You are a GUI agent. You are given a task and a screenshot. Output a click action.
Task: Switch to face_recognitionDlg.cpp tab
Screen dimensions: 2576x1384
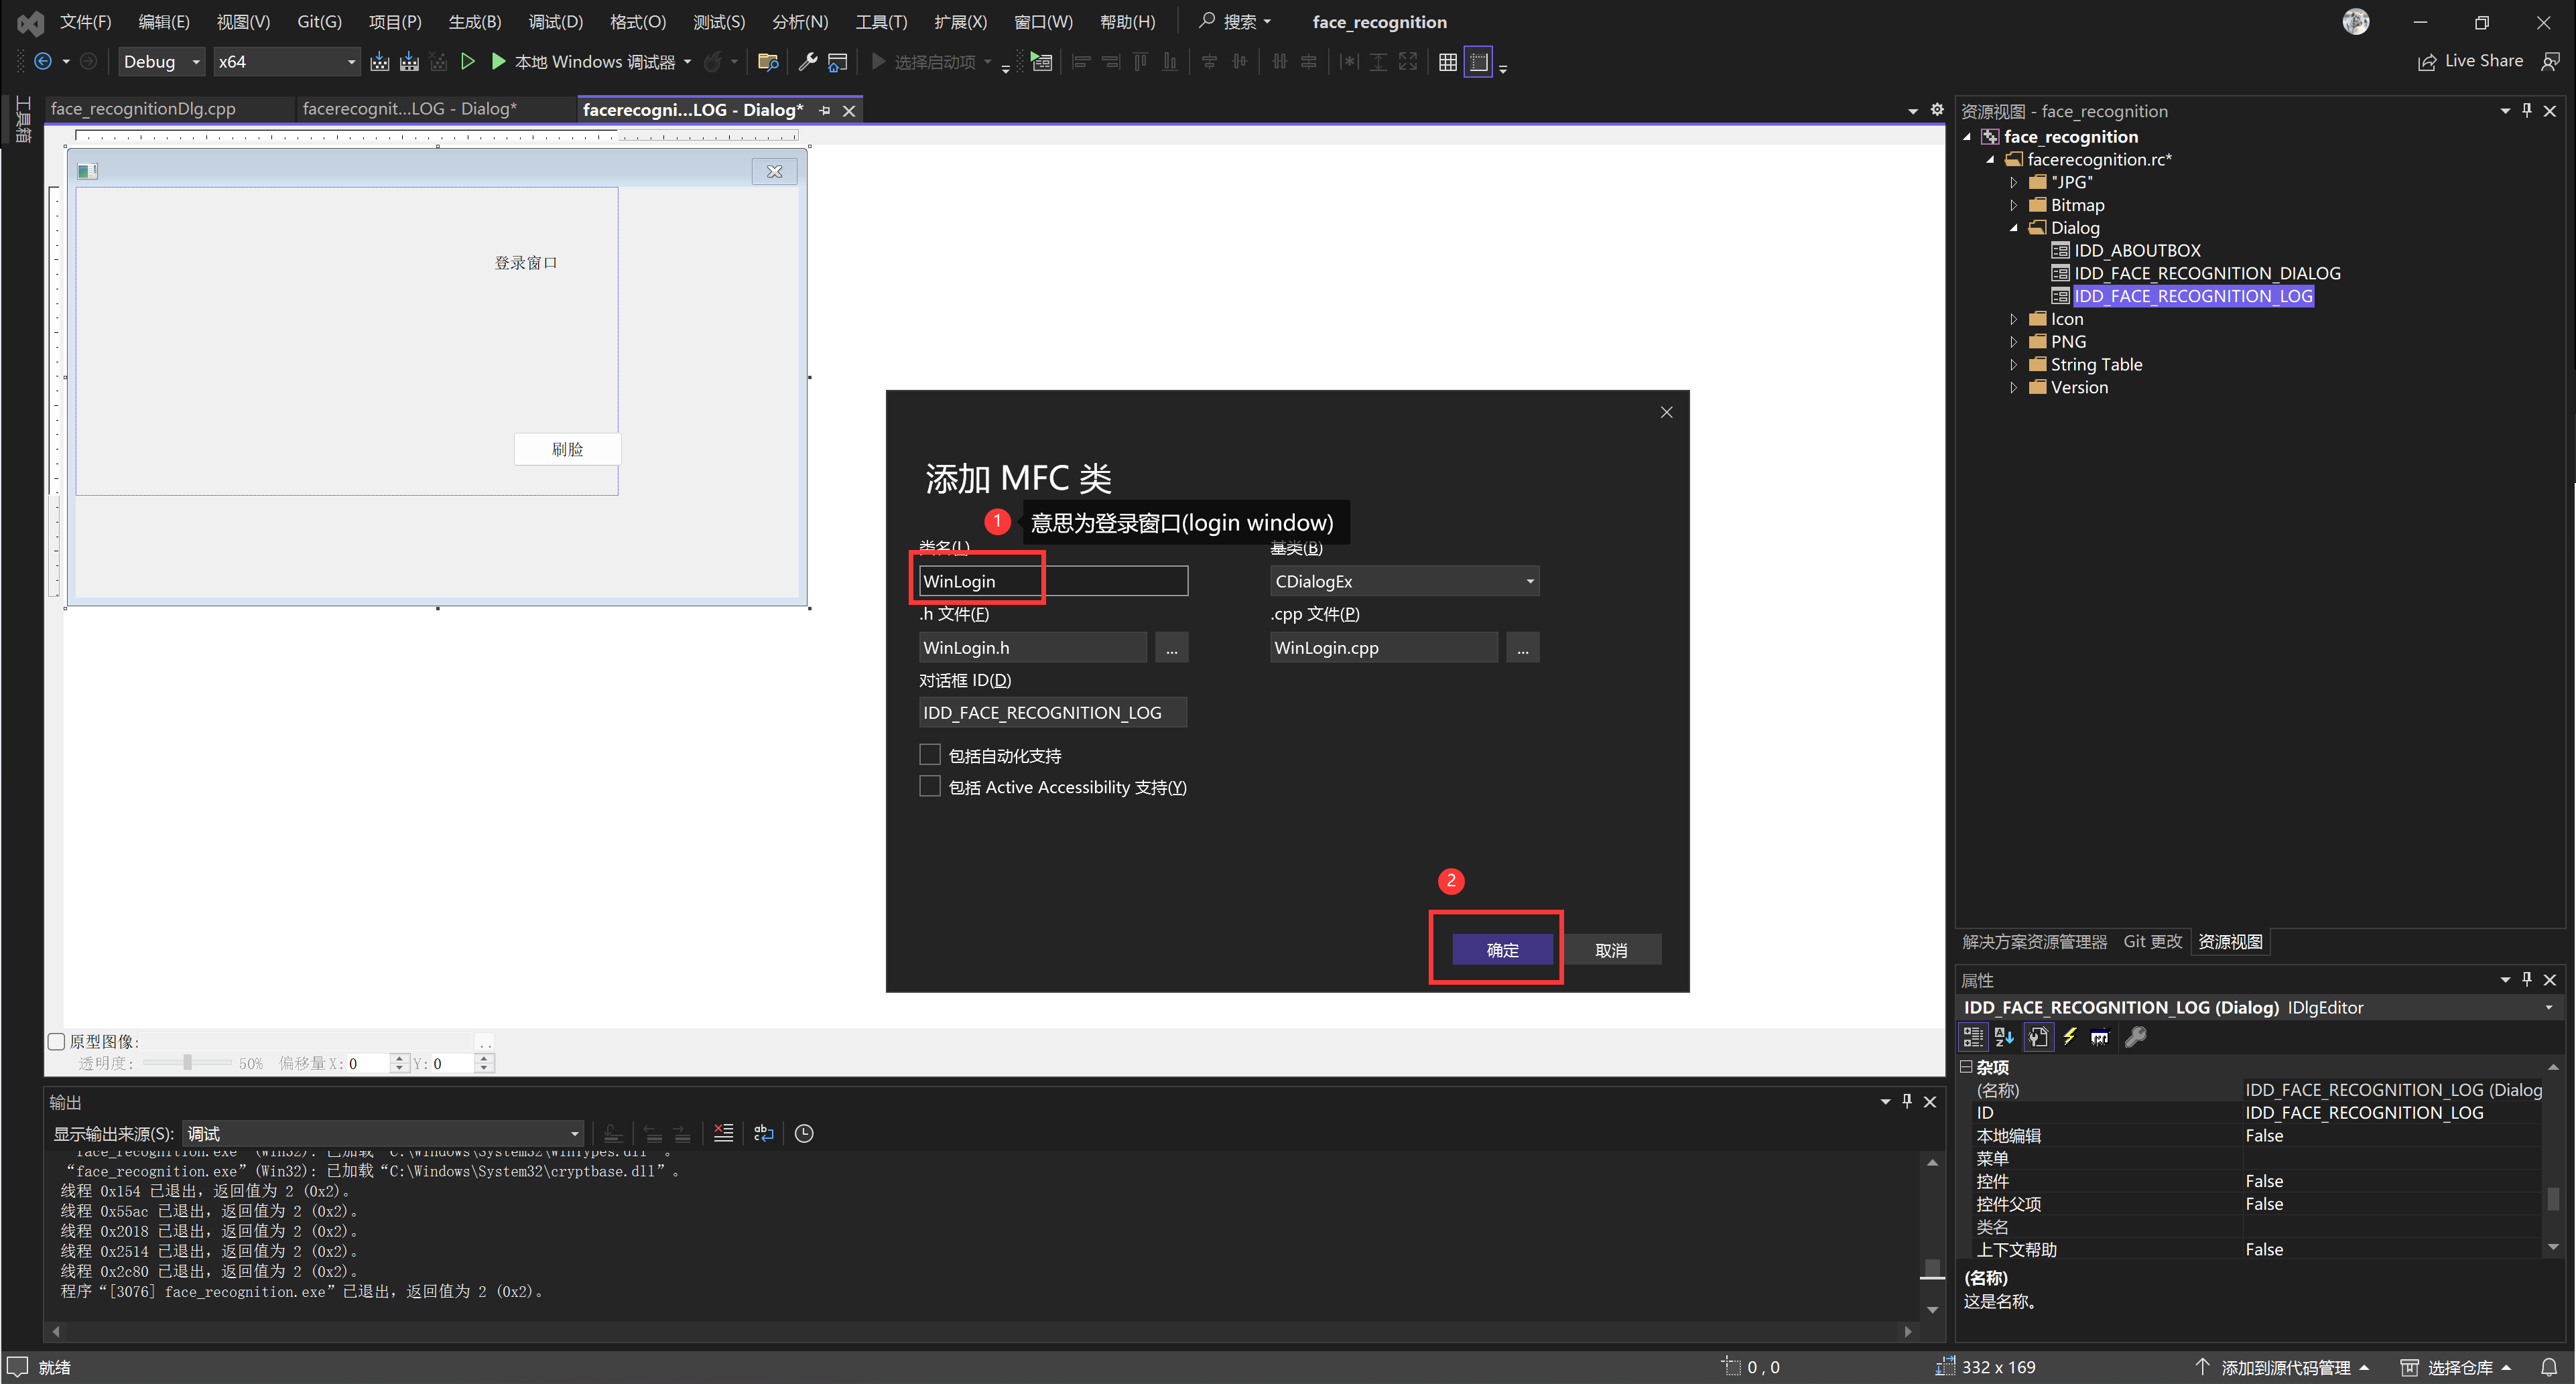coord(143,109)
